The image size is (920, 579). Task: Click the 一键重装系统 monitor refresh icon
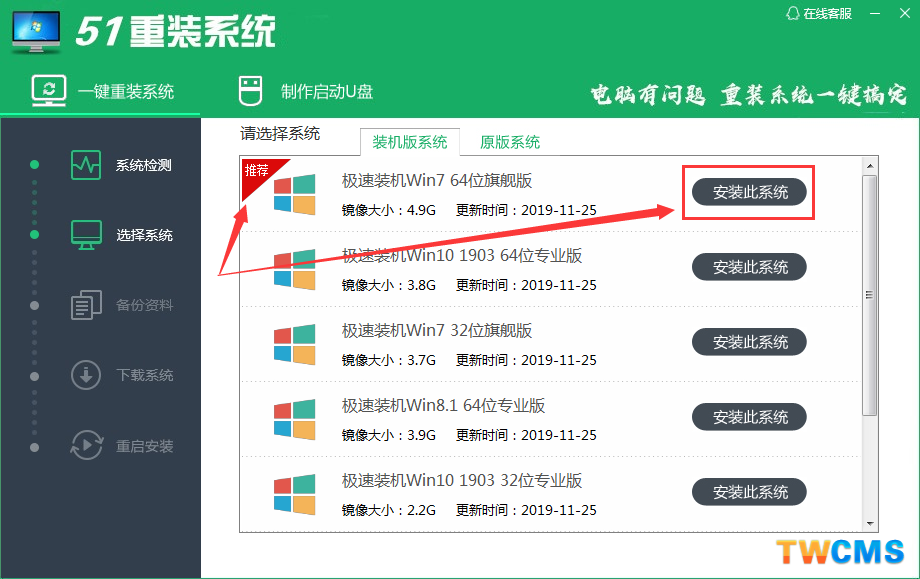point(49,91)
